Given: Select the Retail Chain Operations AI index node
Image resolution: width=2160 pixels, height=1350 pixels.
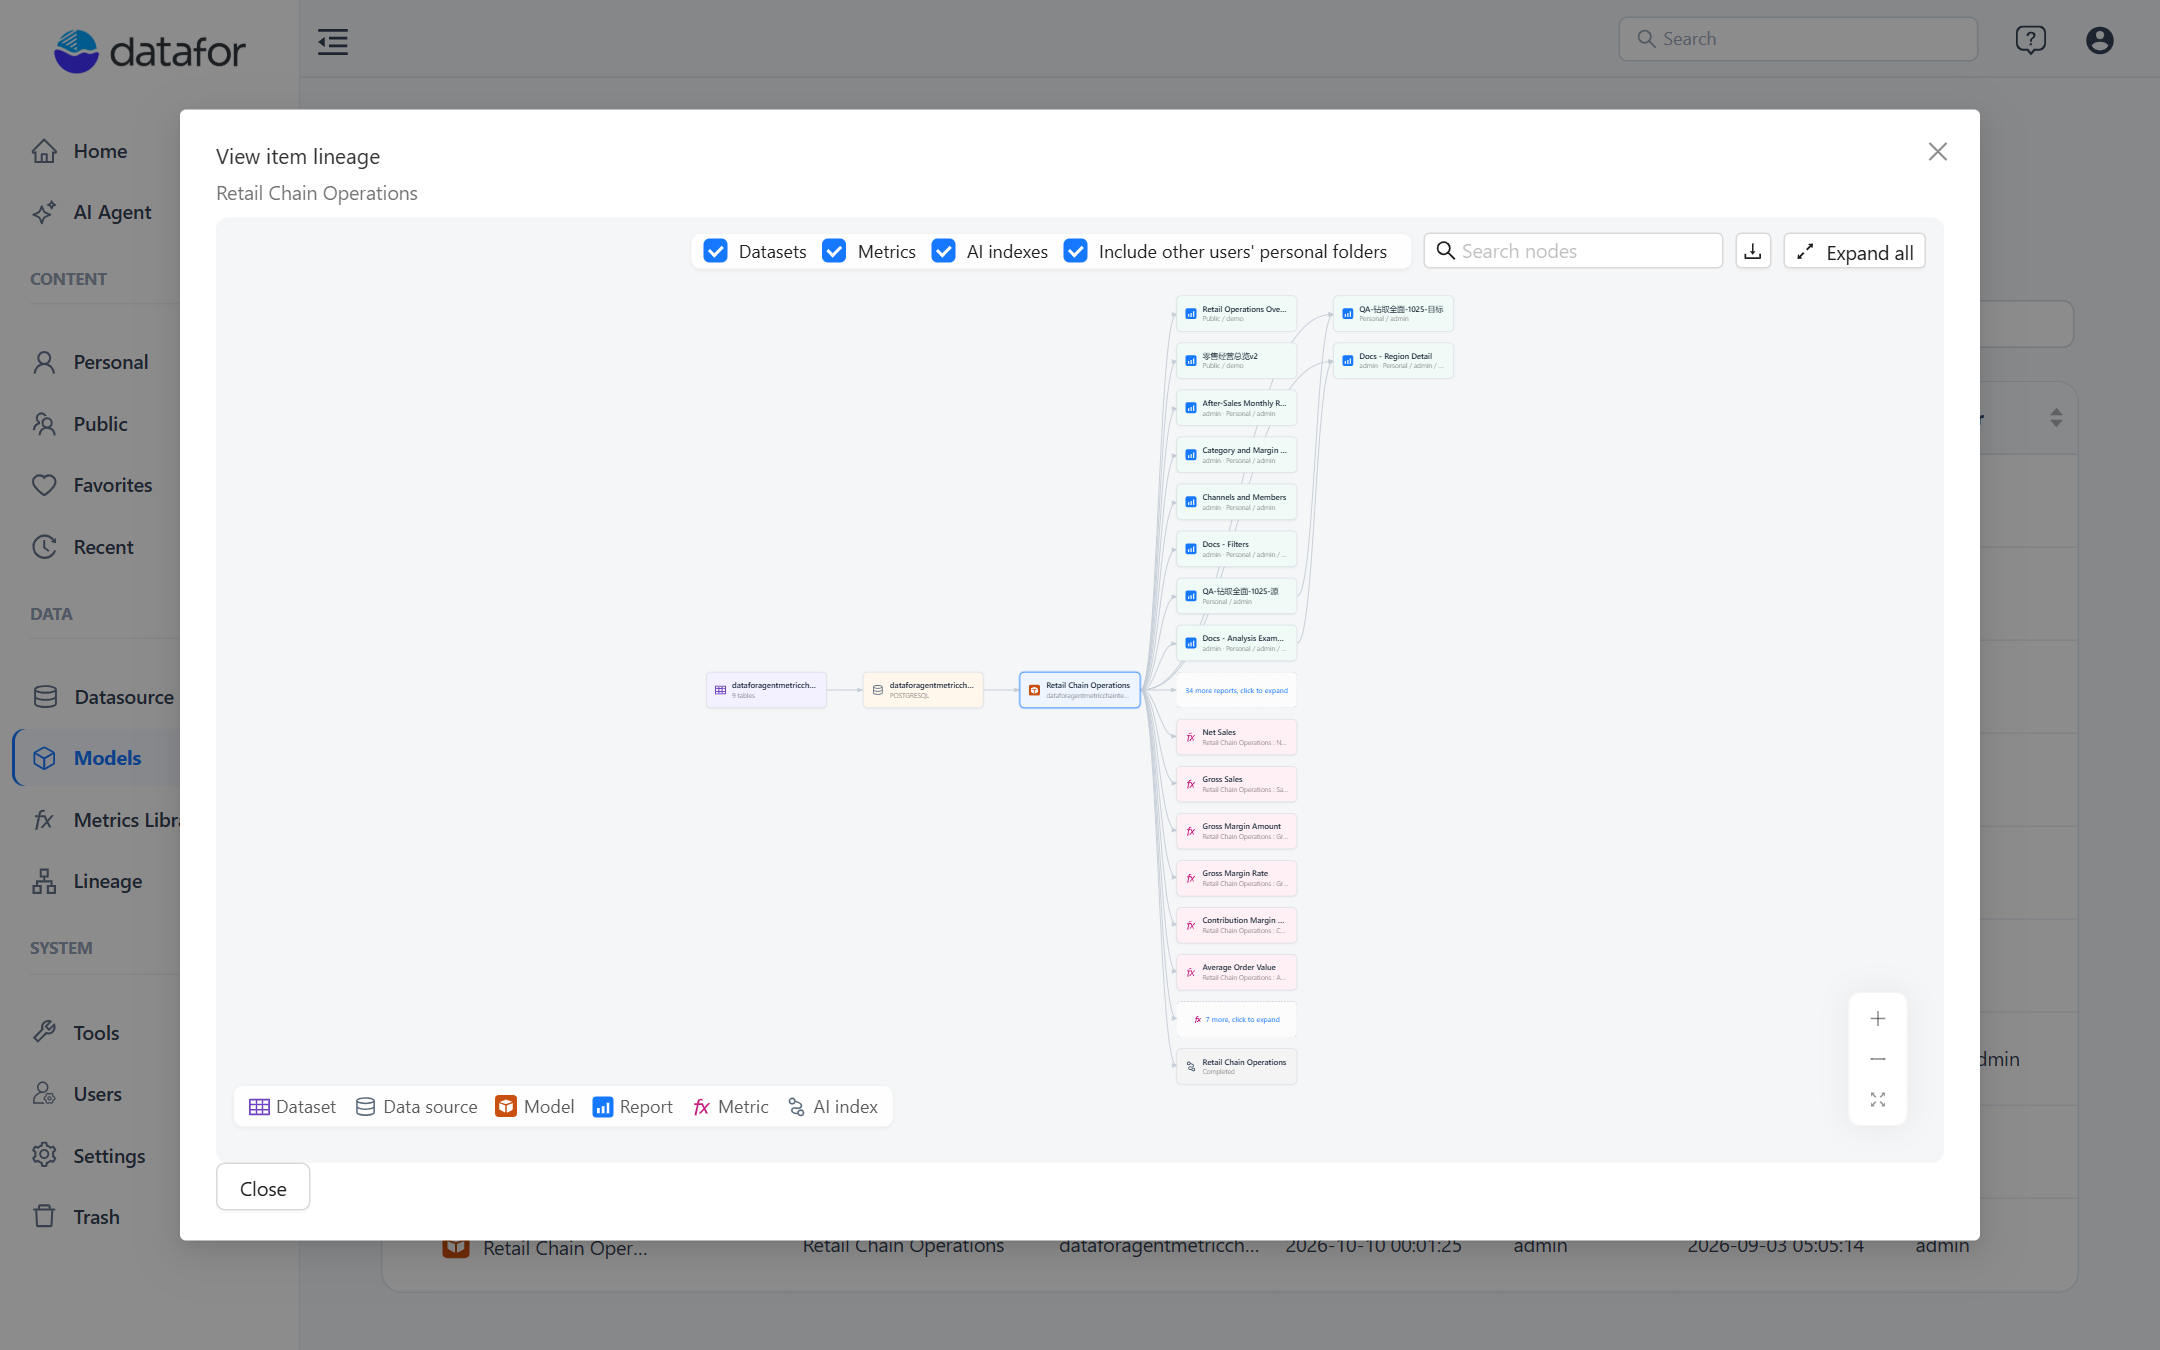Looking at the screenshot, I should [1237, 1066].
